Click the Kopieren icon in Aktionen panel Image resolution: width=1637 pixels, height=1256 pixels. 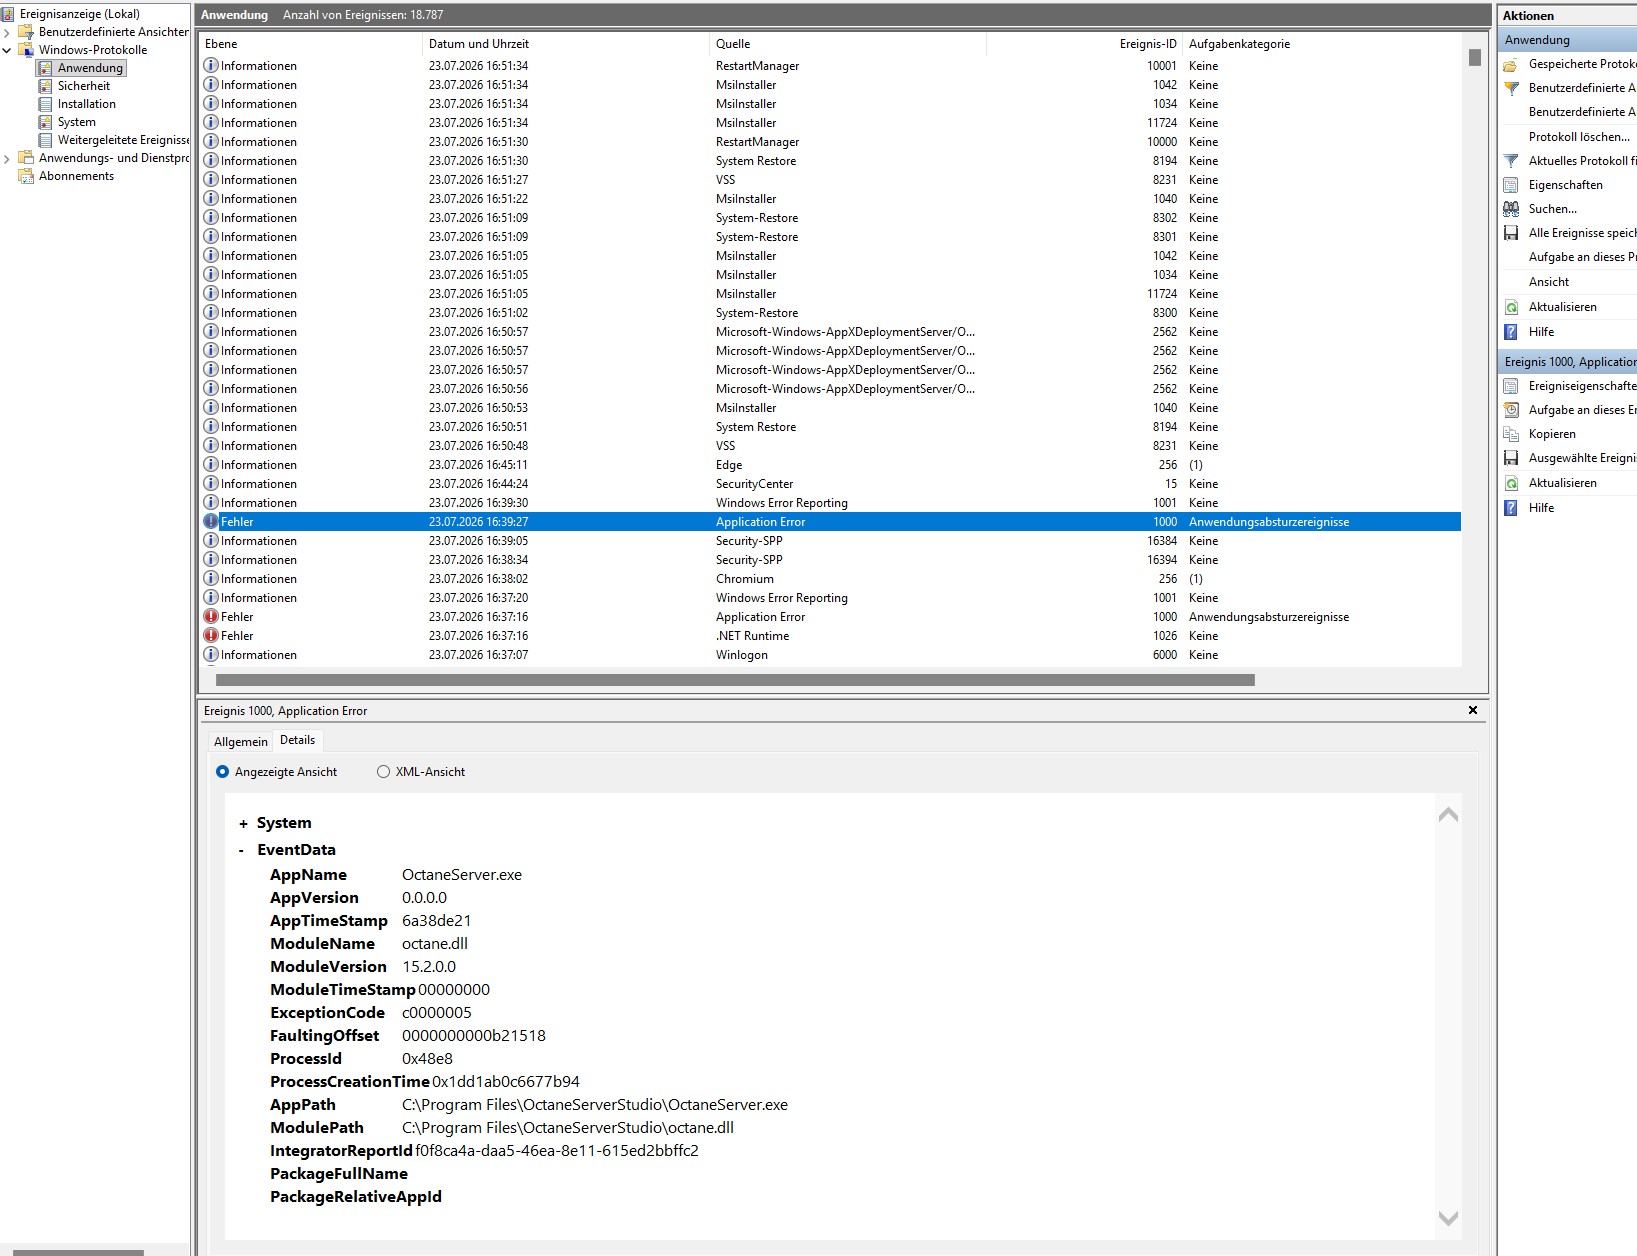[1511, 434]
